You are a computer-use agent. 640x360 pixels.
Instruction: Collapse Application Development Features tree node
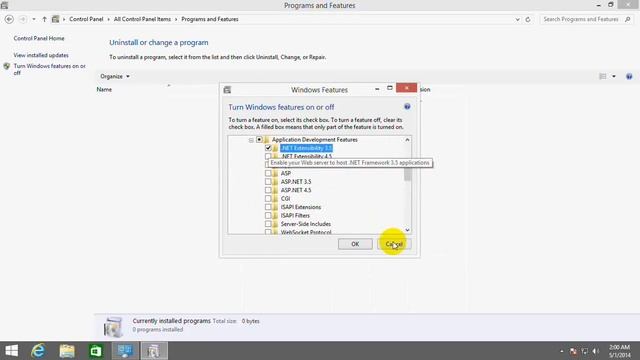coord(251,140)
